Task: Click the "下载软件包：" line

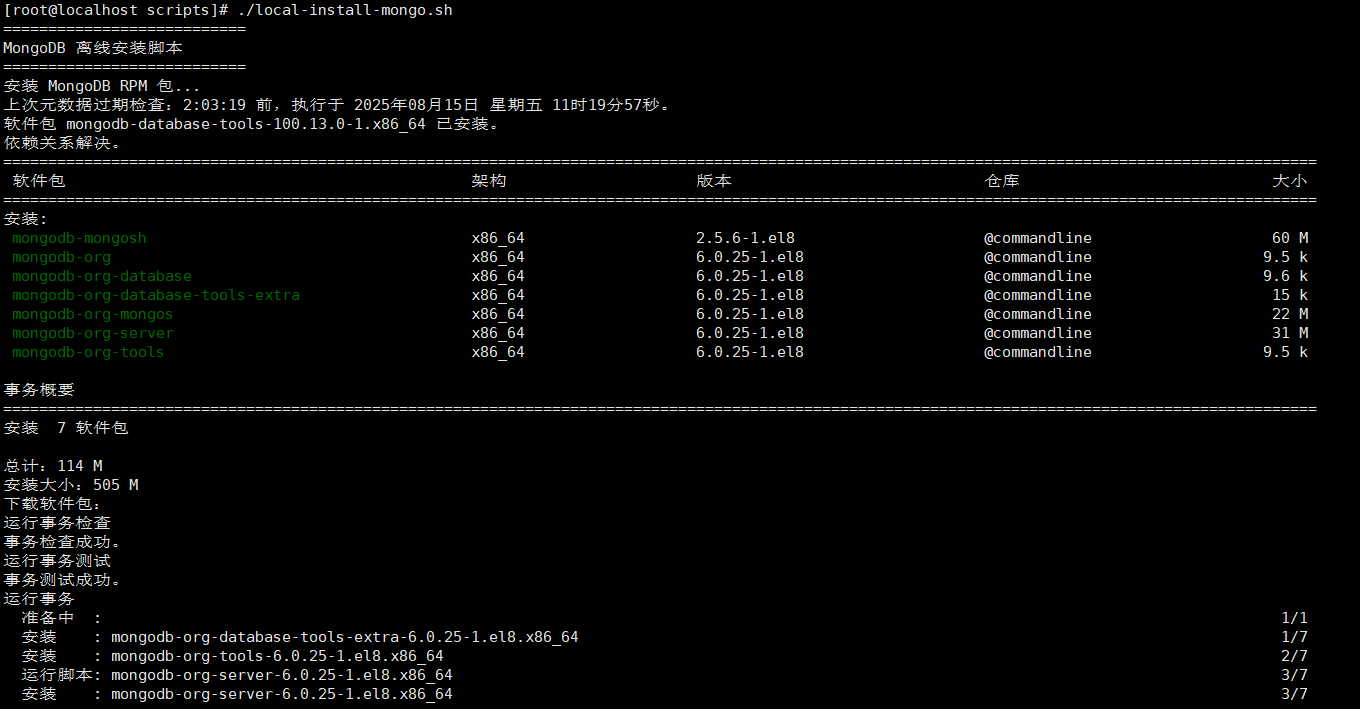Action: click(52, 504)
